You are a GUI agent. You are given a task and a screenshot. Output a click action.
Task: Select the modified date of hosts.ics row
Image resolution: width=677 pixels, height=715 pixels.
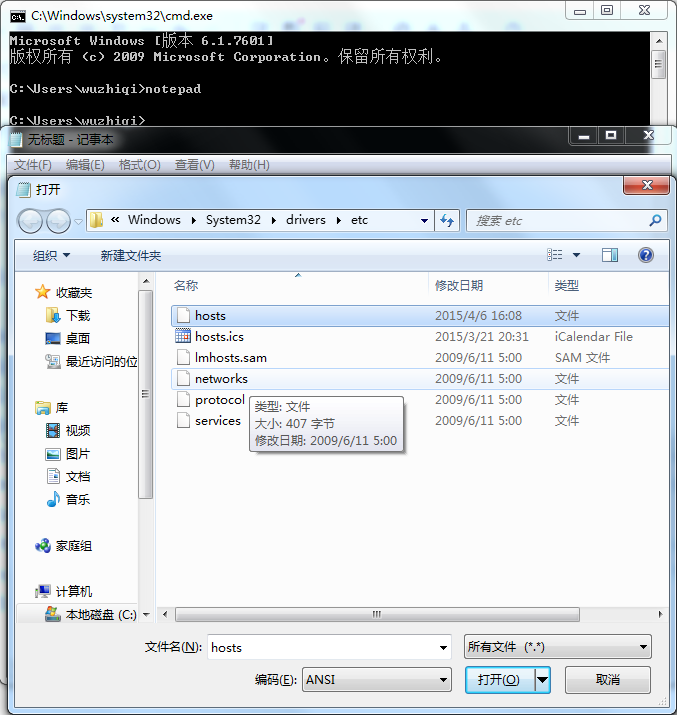tap(482, 337)
